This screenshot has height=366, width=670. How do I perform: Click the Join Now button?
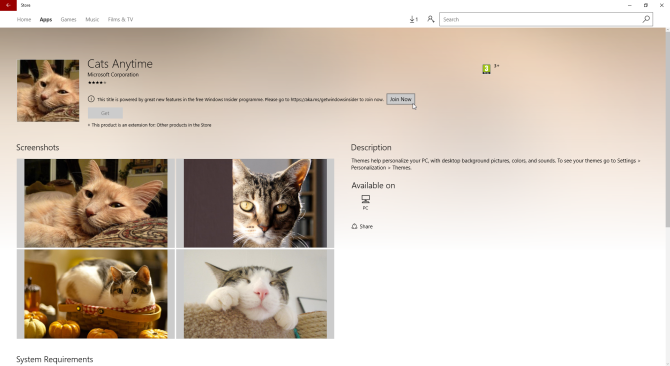(x=400, y=99)
